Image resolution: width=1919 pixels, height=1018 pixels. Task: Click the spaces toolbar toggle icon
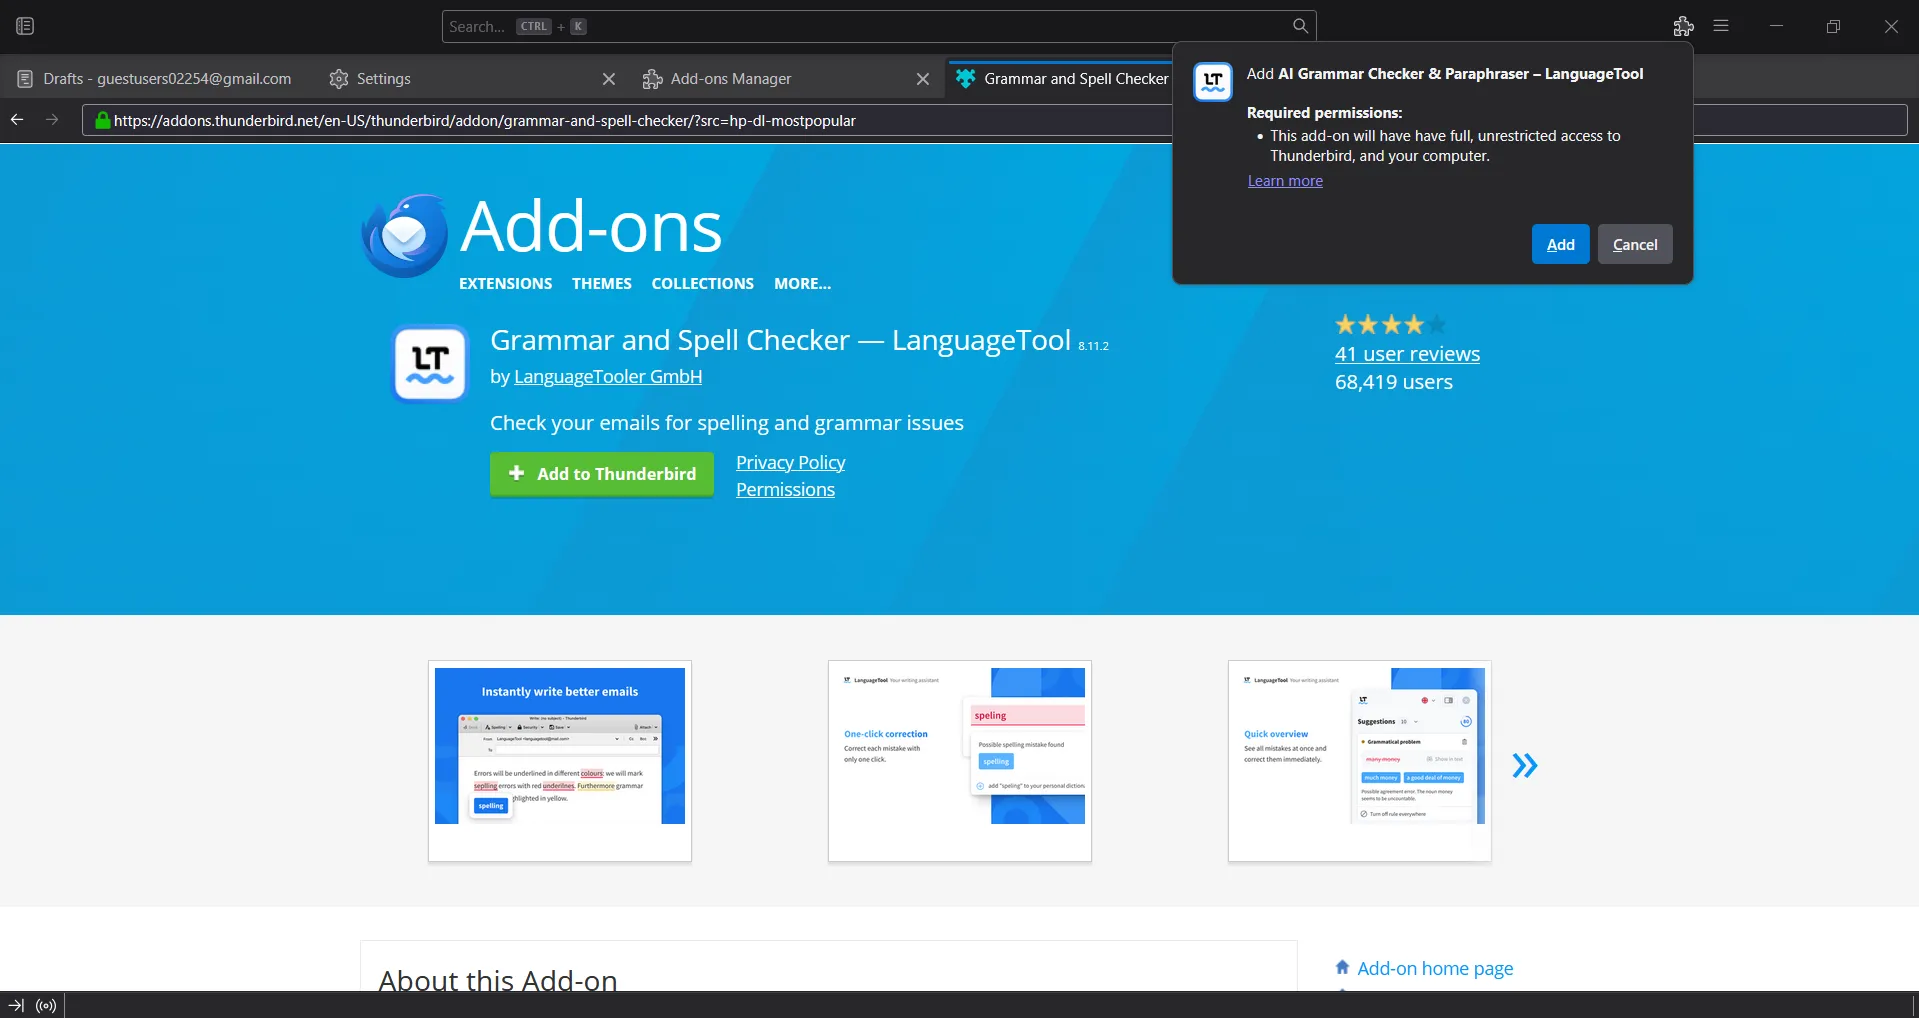(25, 26)
